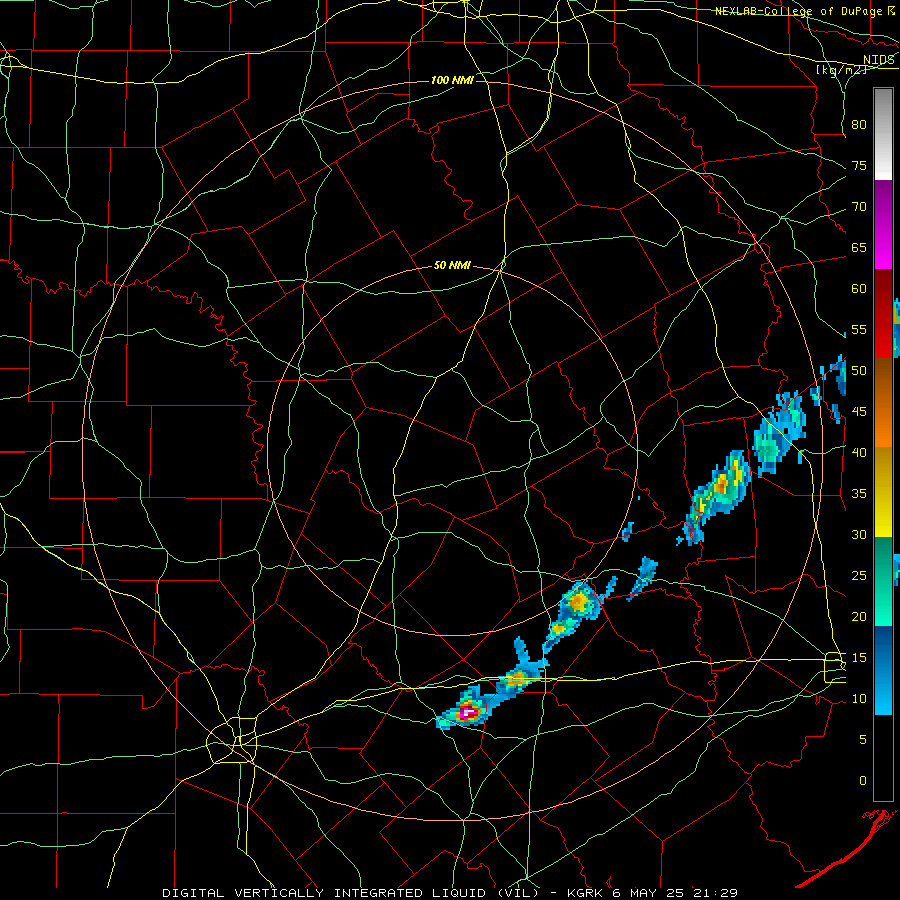Click the NIDS label text
900x900 pixels.
[x=879, y=60]
